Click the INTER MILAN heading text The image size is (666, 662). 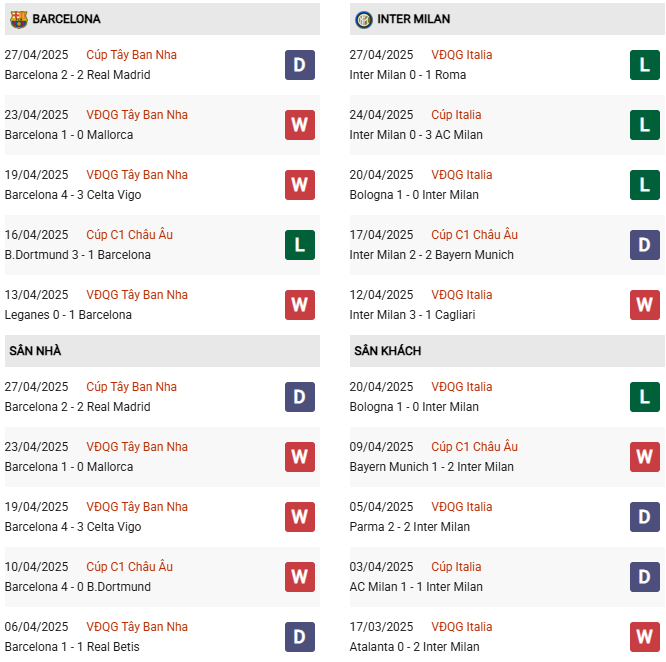[414, 19]
